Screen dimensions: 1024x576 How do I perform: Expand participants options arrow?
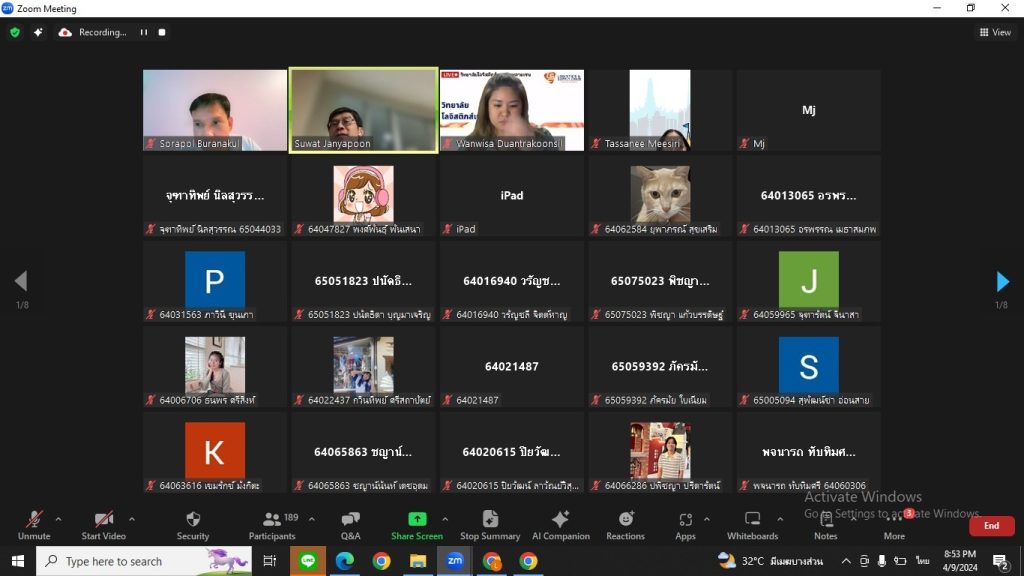click(312, 519)
